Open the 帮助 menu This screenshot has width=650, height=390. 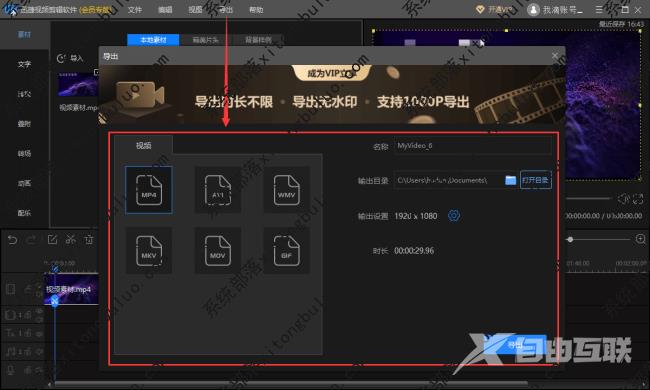click(x=256, y=10)
